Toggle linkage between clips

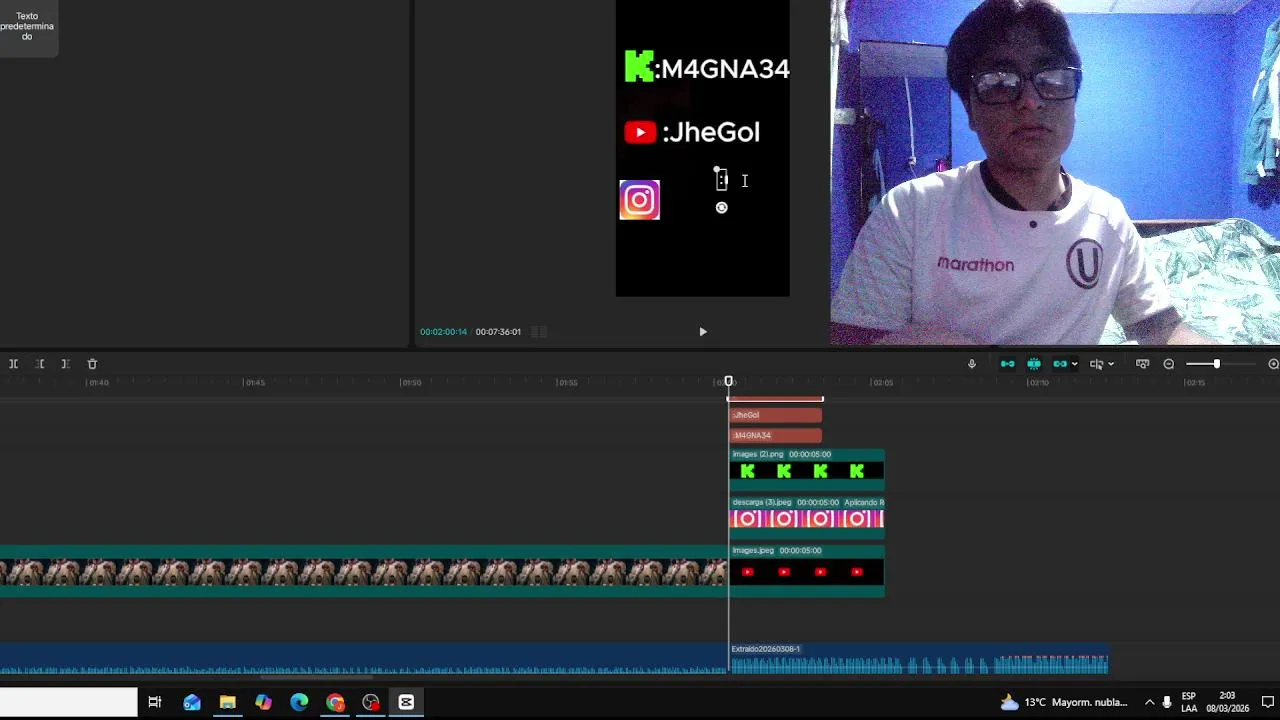(1059, 364)
